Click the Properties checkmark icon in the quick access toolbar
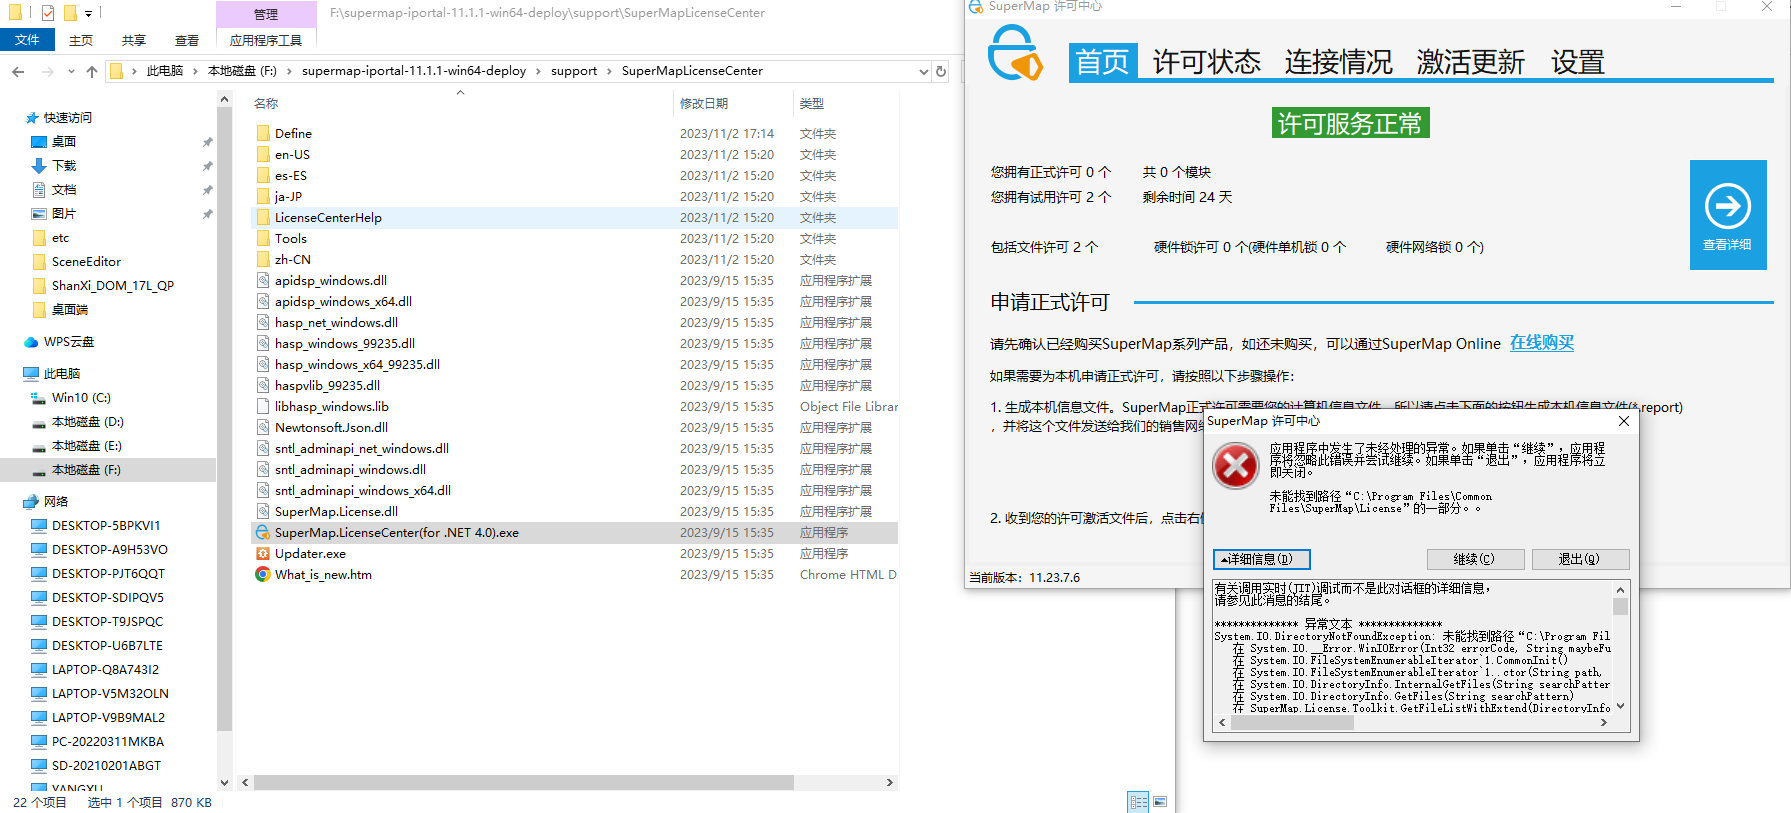 click(x=47, y=13)
